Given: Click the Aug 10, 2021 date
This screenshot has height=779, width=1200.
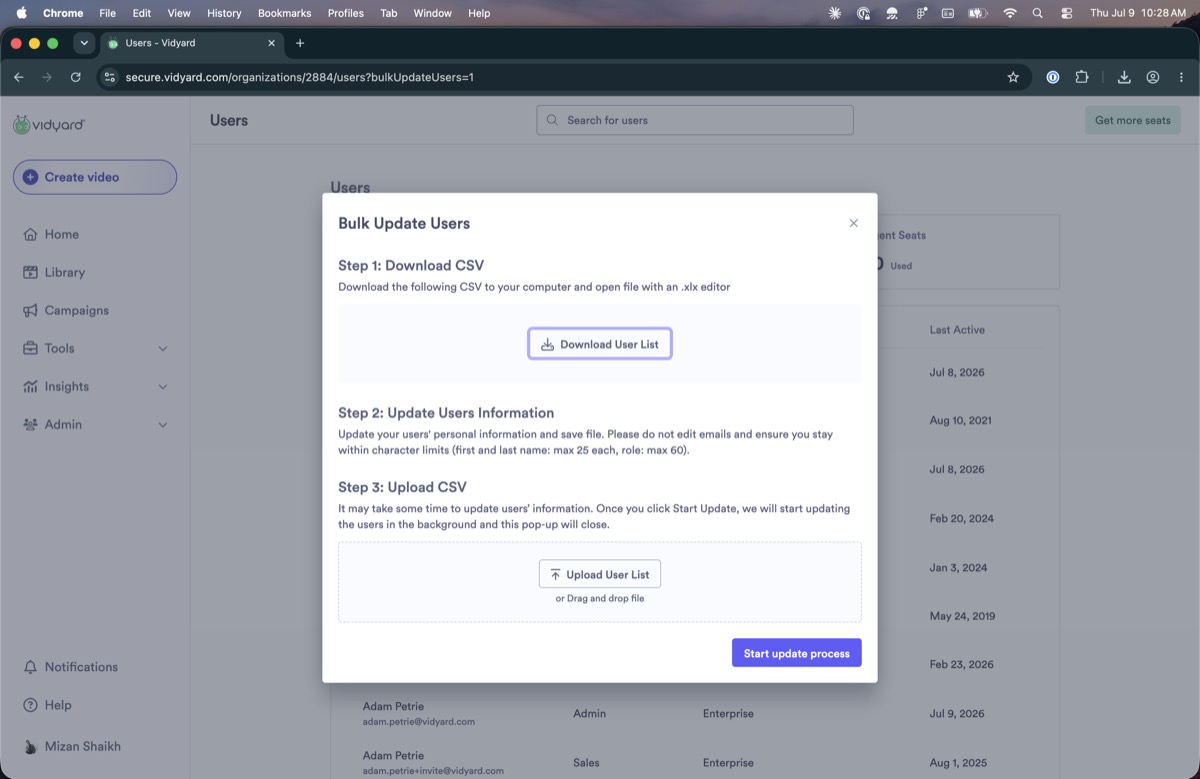Looking at the screenshot, I should [x=960, y=421].
